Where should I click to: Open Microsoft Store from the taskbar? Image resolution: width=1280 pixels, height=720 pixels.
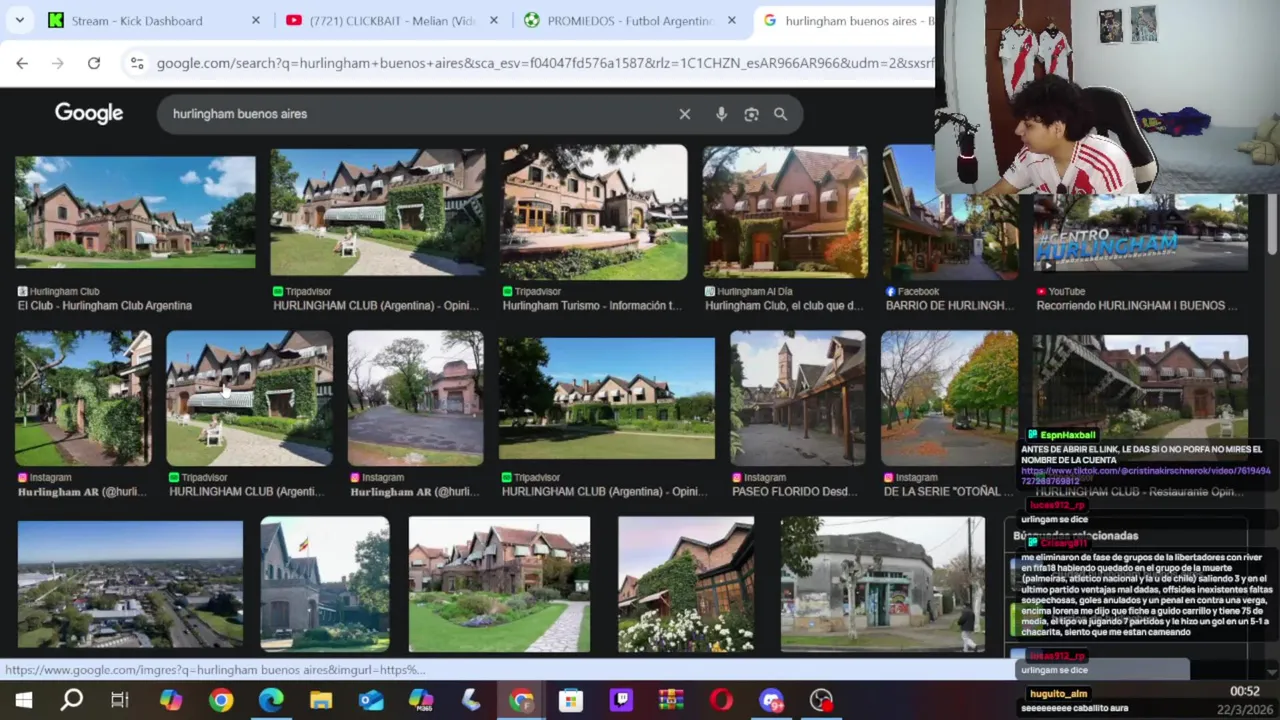(571, 700)
